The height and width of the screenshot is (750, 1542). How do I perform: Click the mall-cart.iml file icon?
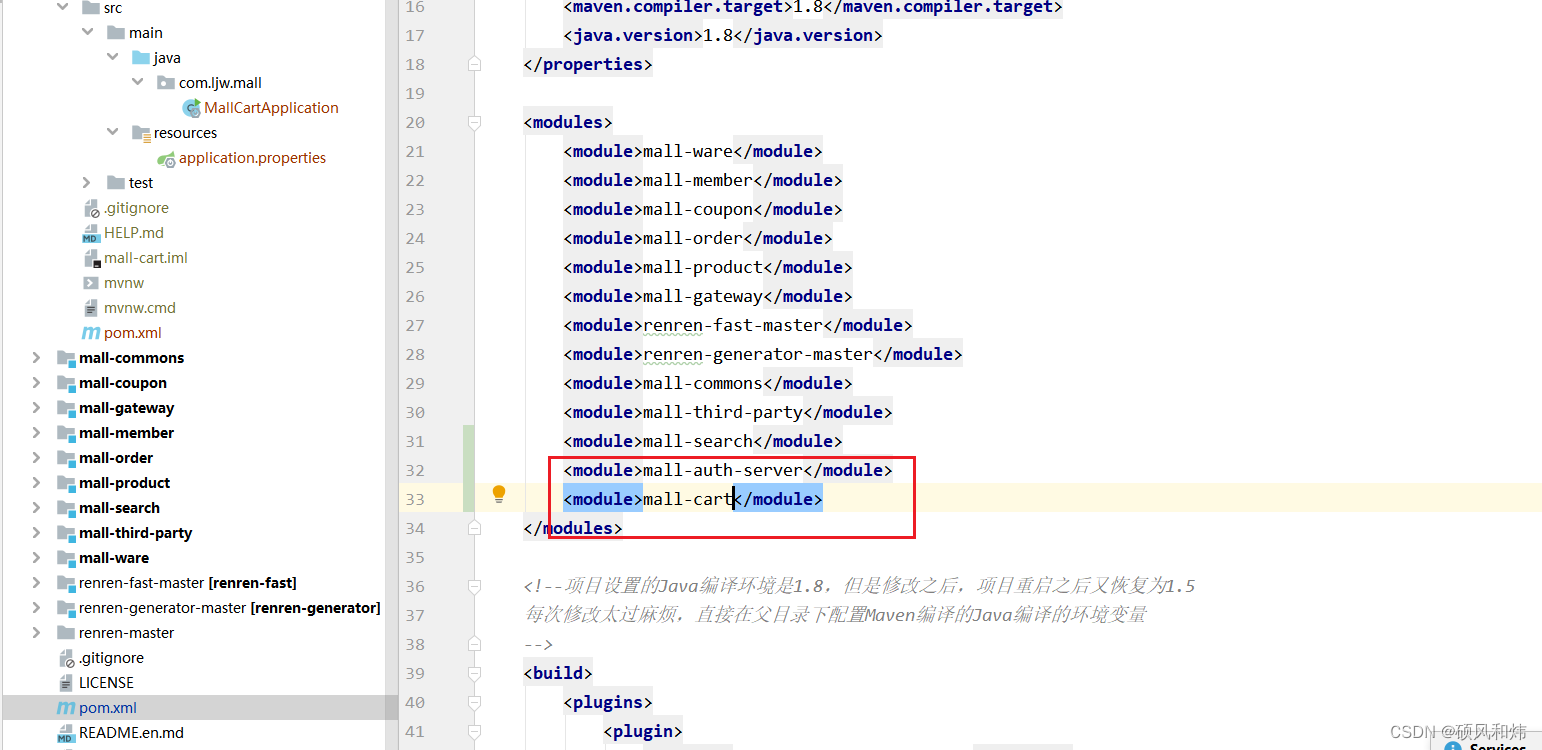(91, 258)
